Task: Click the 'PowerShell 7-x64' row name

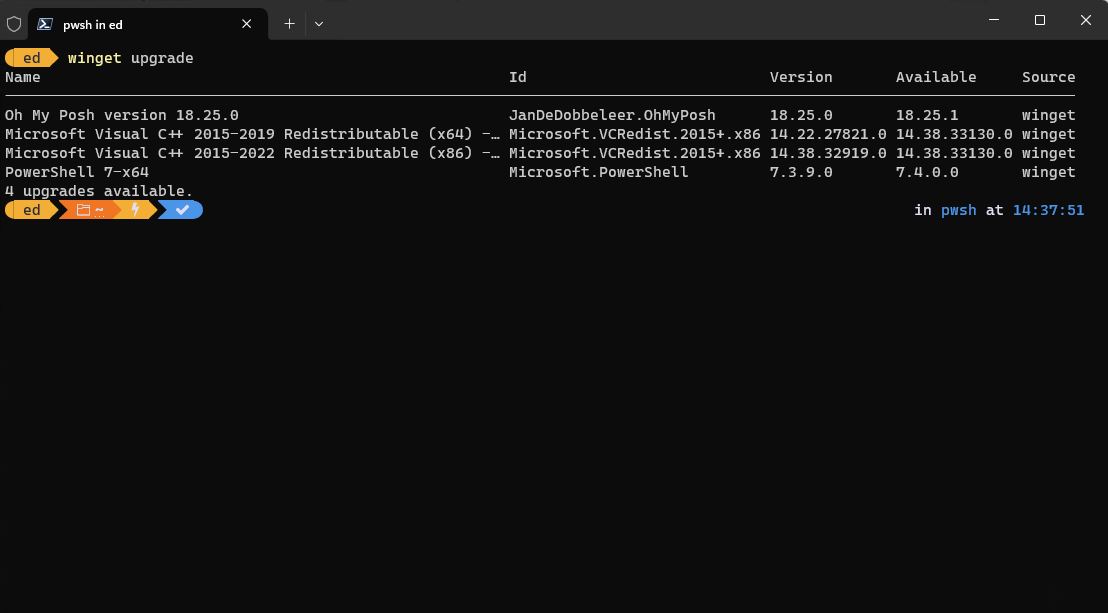Action: pos(77,172)
